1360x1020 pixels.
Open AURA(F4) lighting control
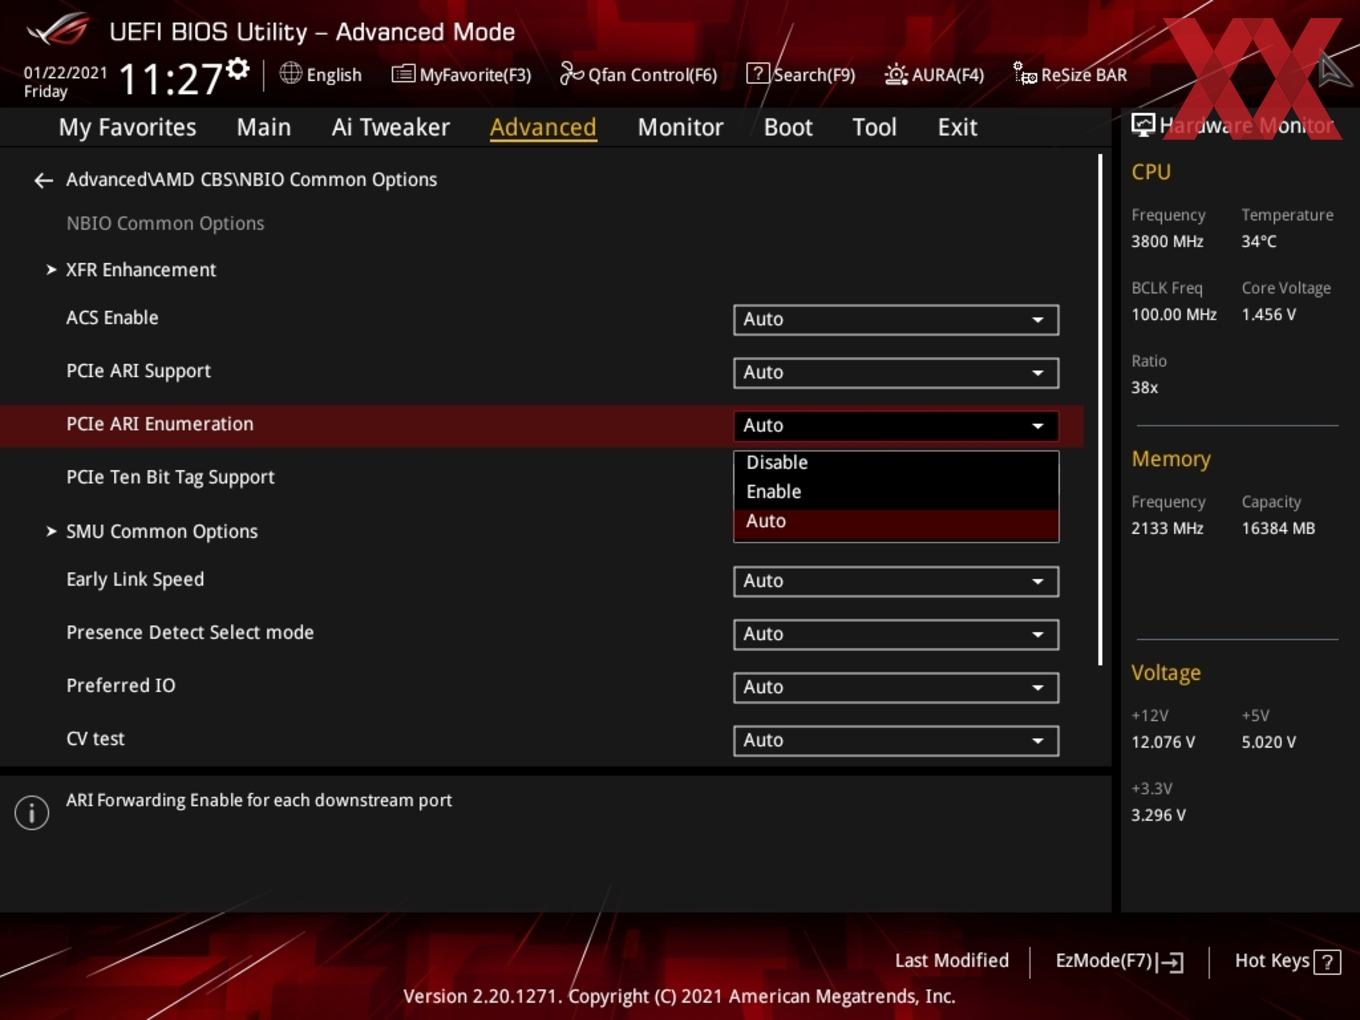point(934,75)
